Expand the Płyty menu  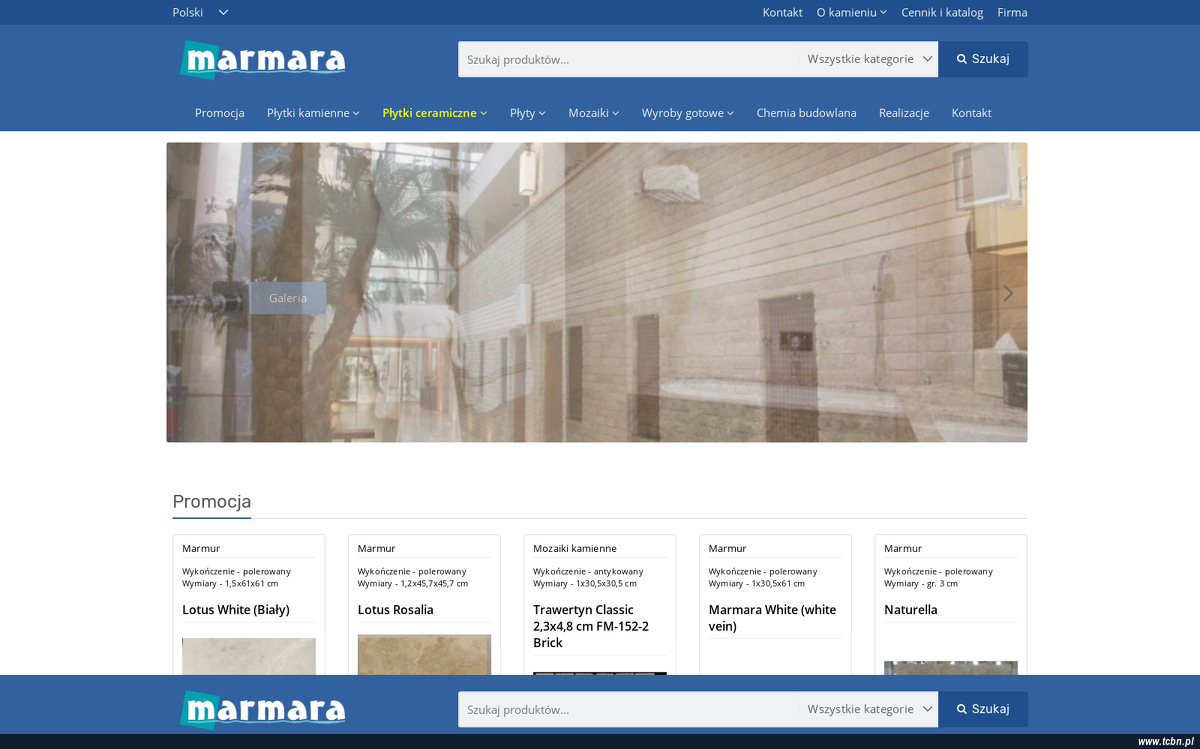coord(528,113)
